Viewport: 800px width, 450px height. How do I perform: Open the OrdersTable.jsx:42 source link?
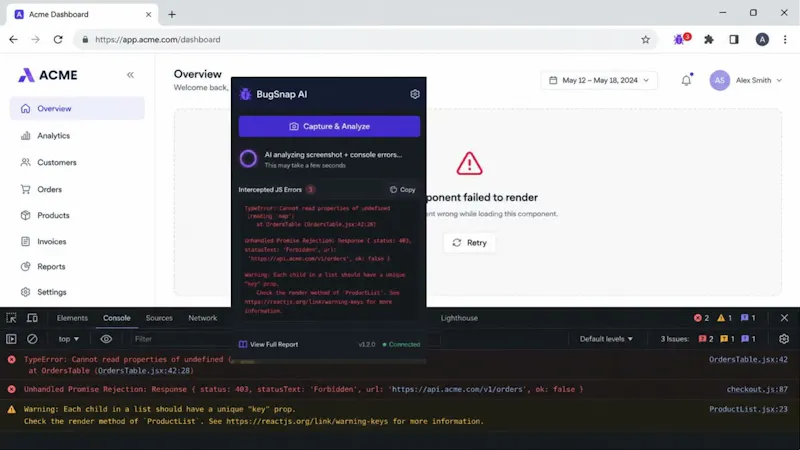[x=748, y=359]
